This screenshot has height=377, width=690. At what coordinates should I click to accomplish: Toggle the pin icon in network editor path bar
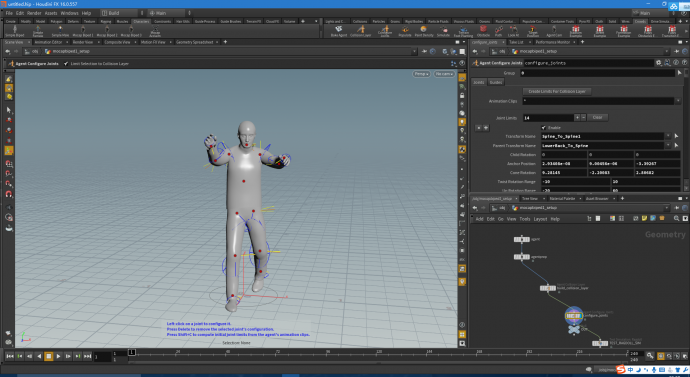676,208
